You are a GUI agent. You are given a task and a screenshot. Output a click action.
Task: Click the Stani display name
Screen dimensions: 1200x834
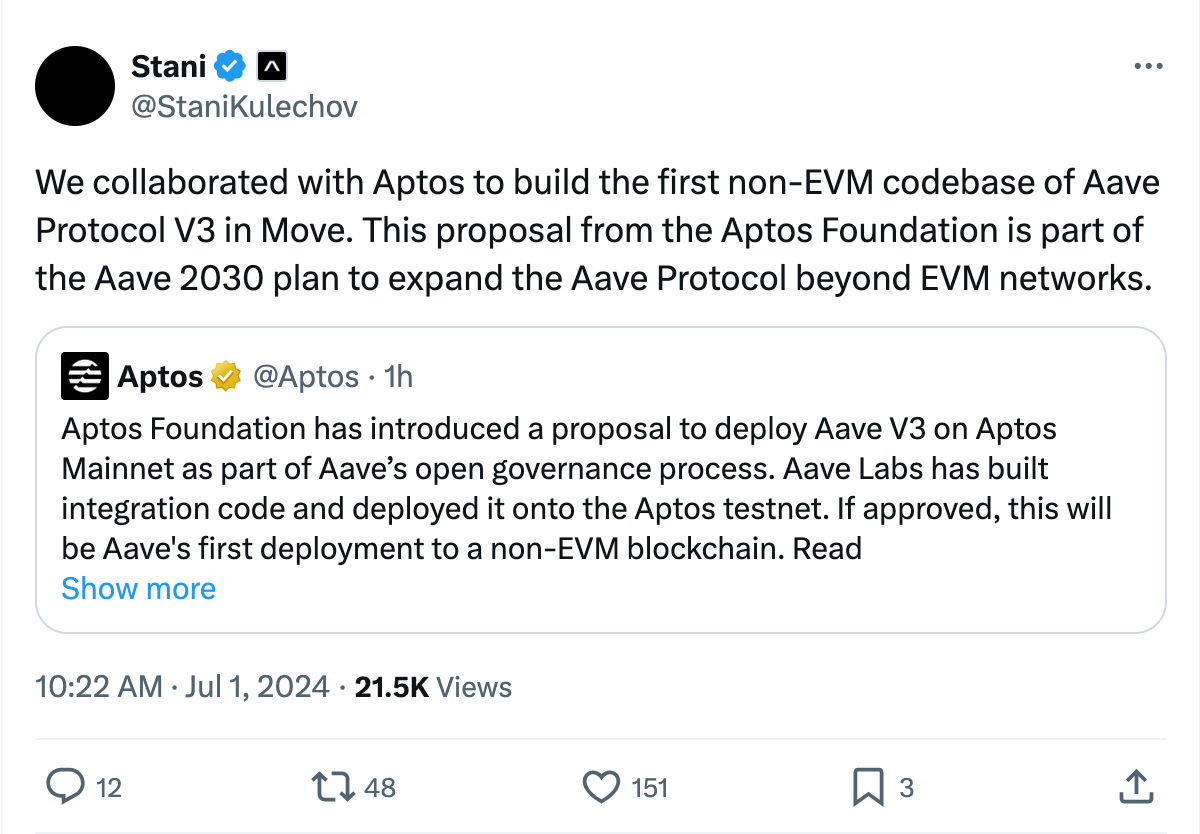[169, 67]
